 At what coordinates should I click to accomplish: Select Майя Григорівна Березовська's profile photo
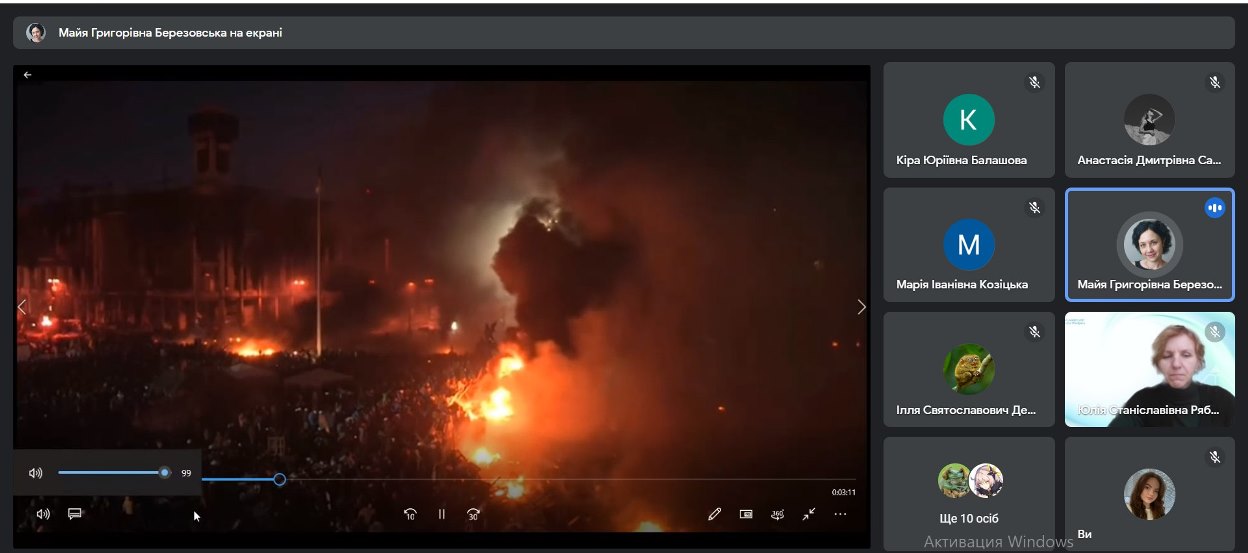[x=1149, y=245]
